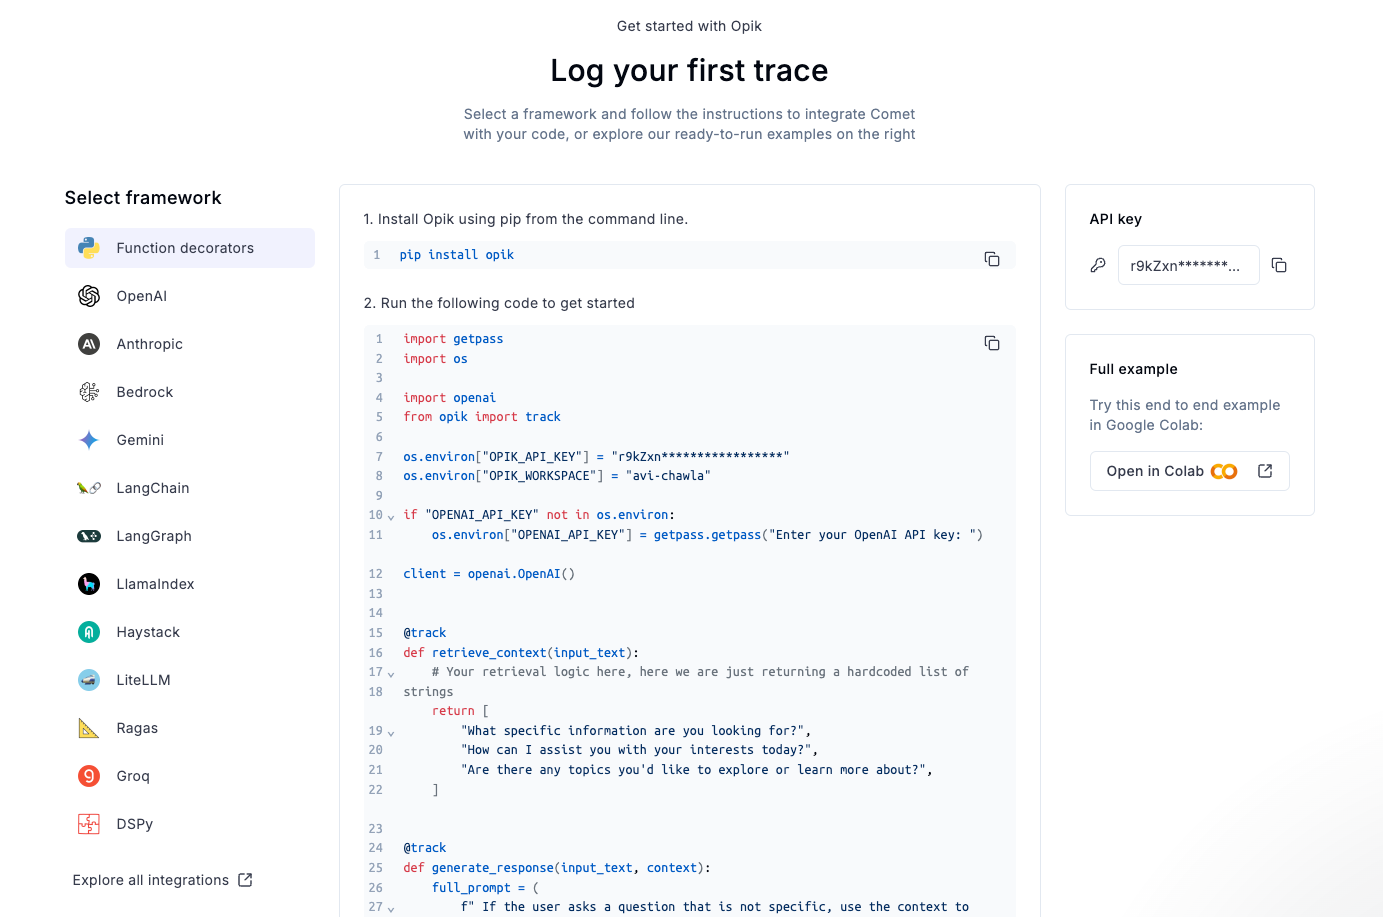Click the key icon beside API key field
The width and height of the screenshot is (1383, 917).
1098,265
